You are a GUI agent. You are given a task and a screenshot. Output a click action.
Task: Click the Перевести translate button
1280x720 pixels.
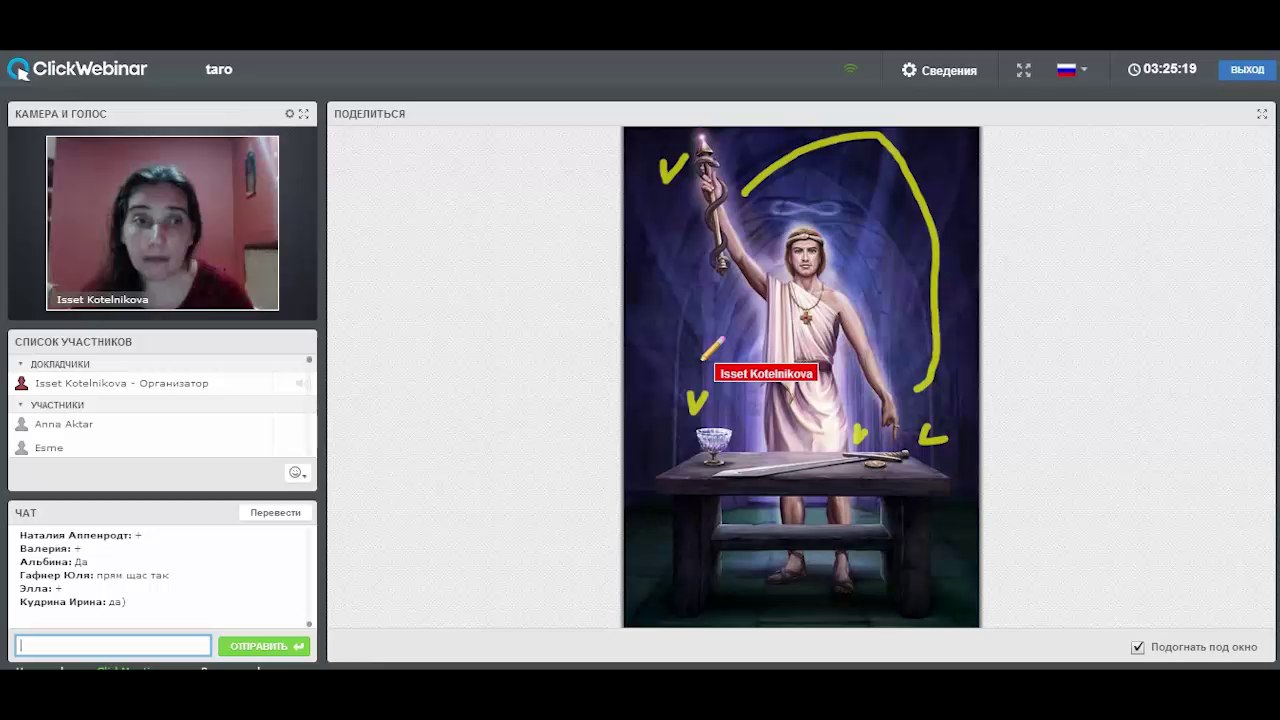pos(275,512)
